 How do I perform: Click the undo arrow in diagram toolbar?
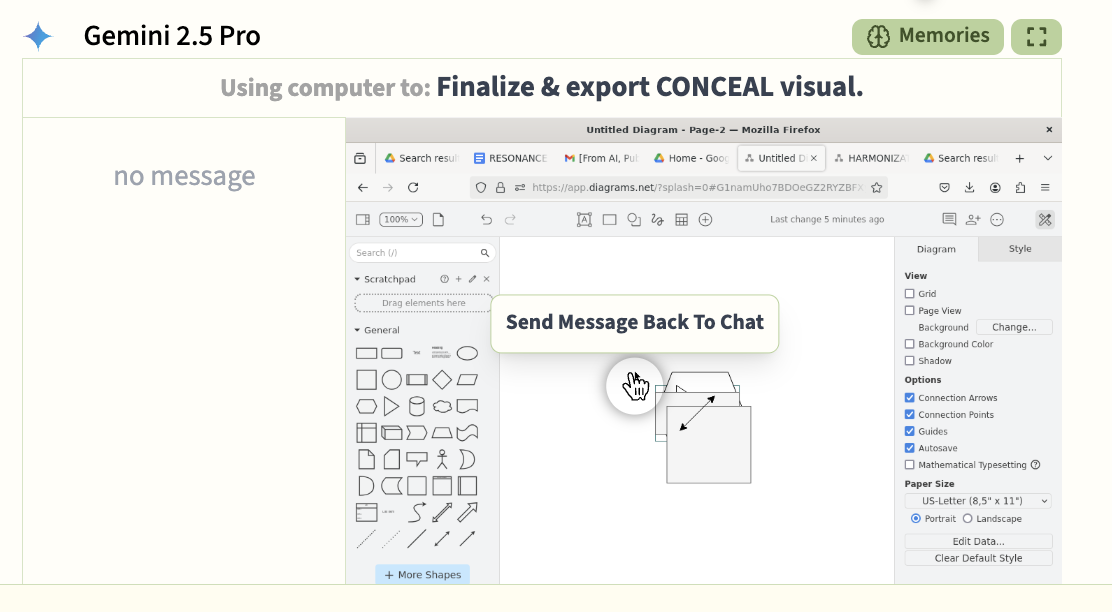pyautogui.click(x=486, y=220)
